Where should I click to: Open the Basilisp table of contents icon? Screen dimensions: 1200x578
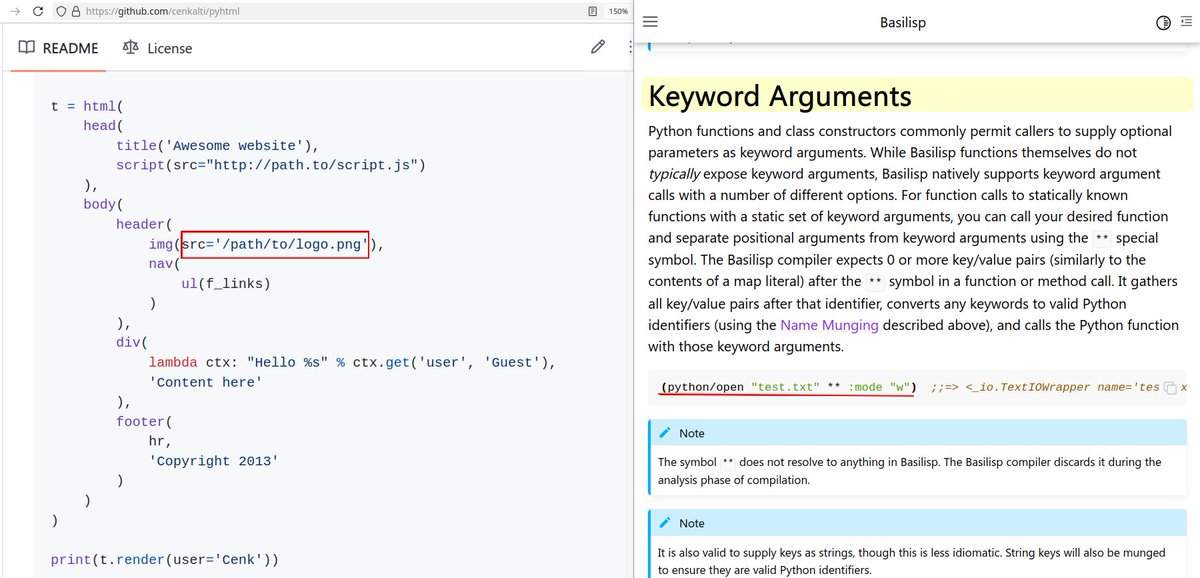coord(1187,22)
